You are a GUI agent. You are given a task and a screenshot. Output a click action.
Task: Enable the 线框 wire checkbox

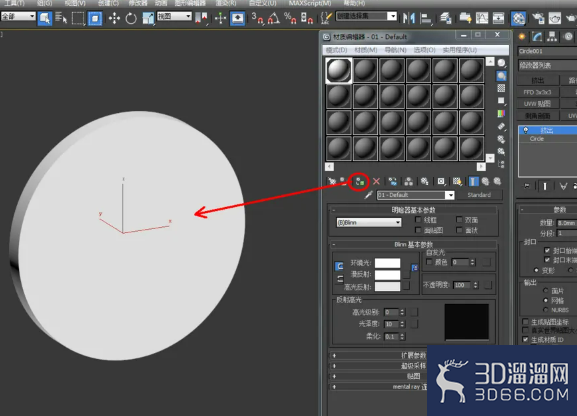click(x=418, y=220)
